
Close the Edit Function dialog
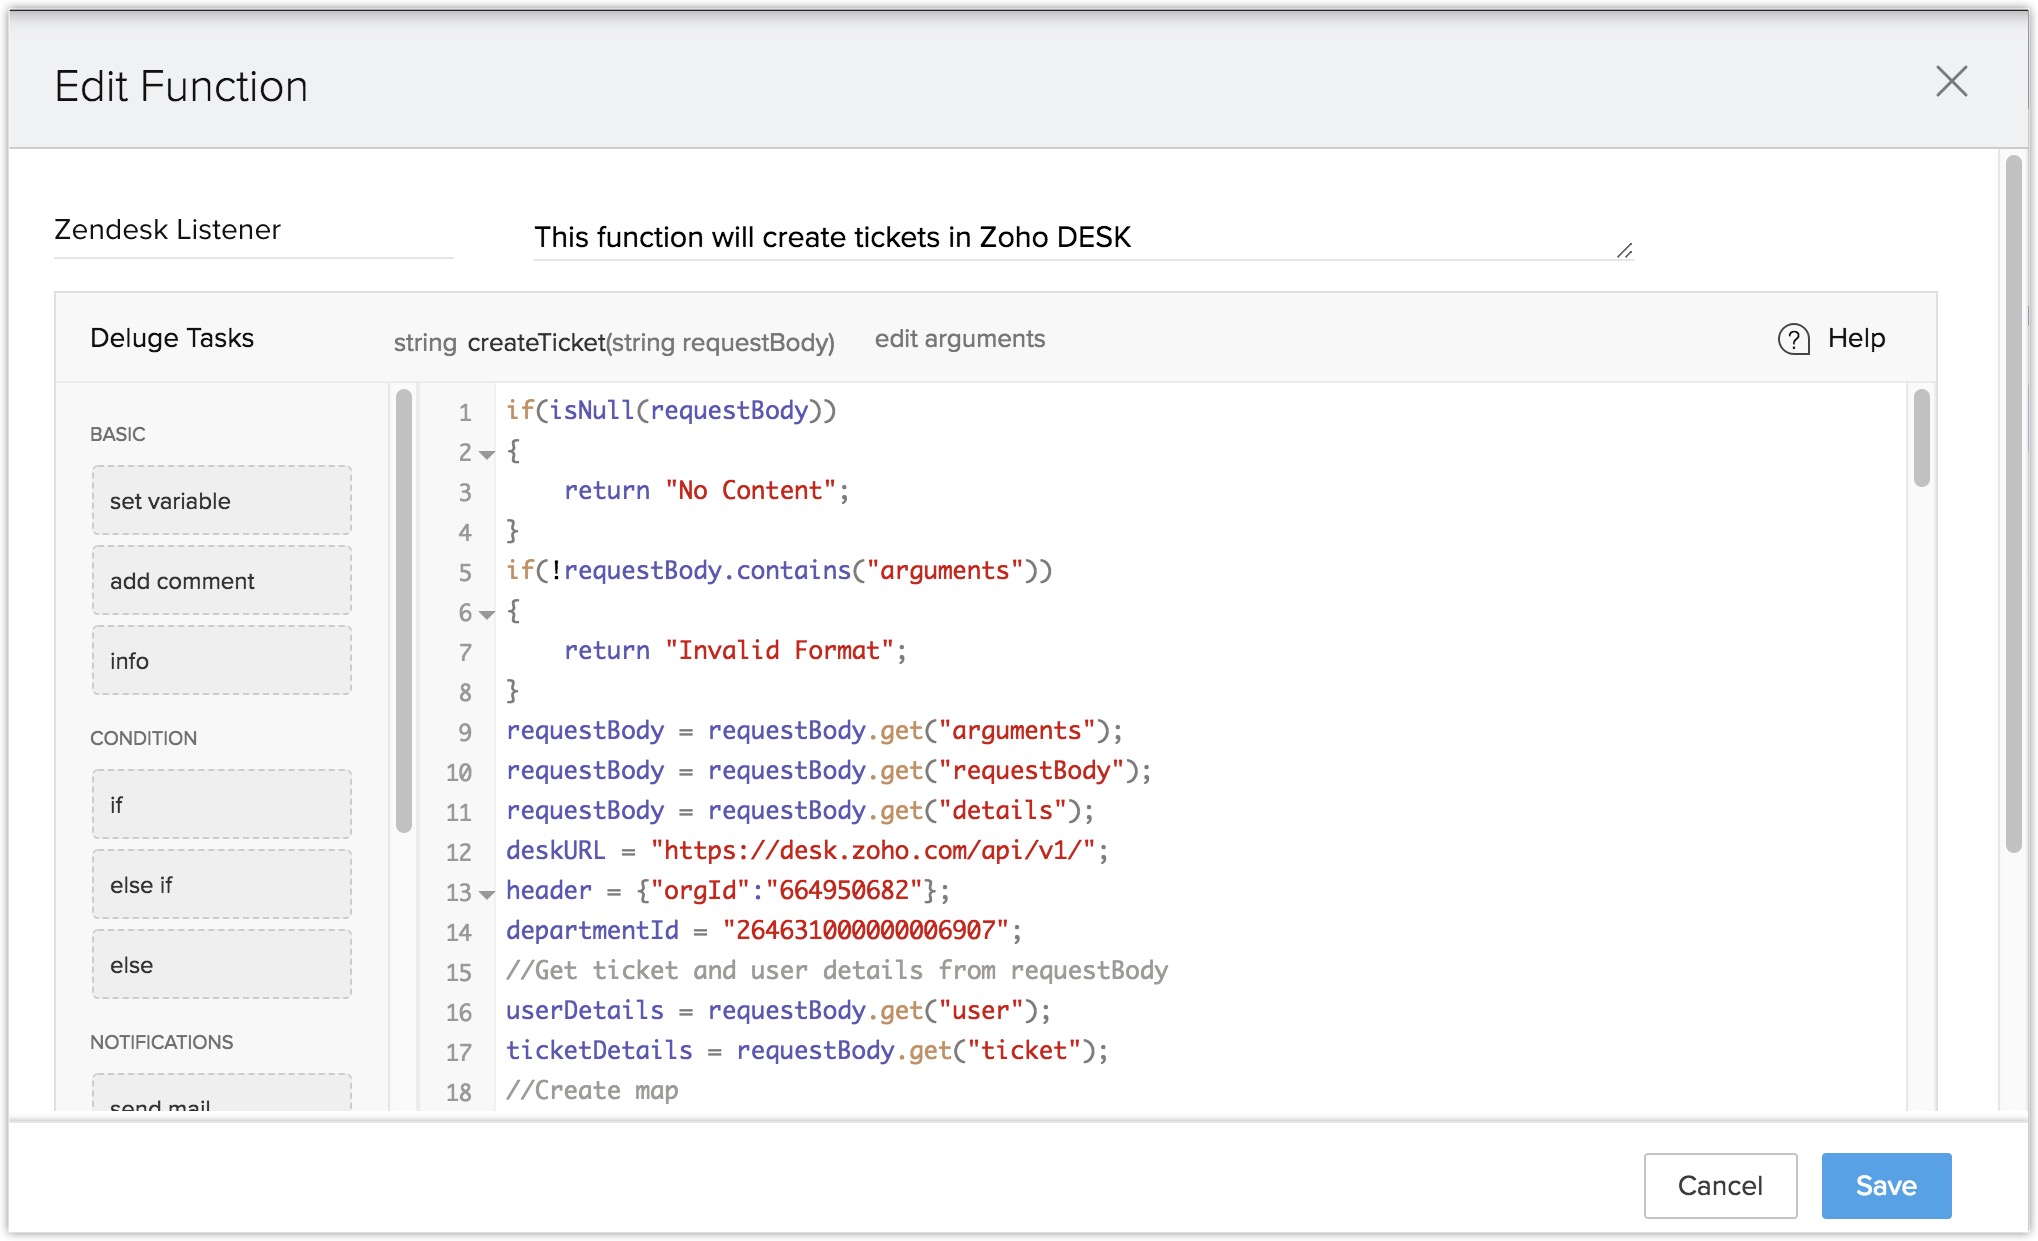click(x=1950, y=82)
